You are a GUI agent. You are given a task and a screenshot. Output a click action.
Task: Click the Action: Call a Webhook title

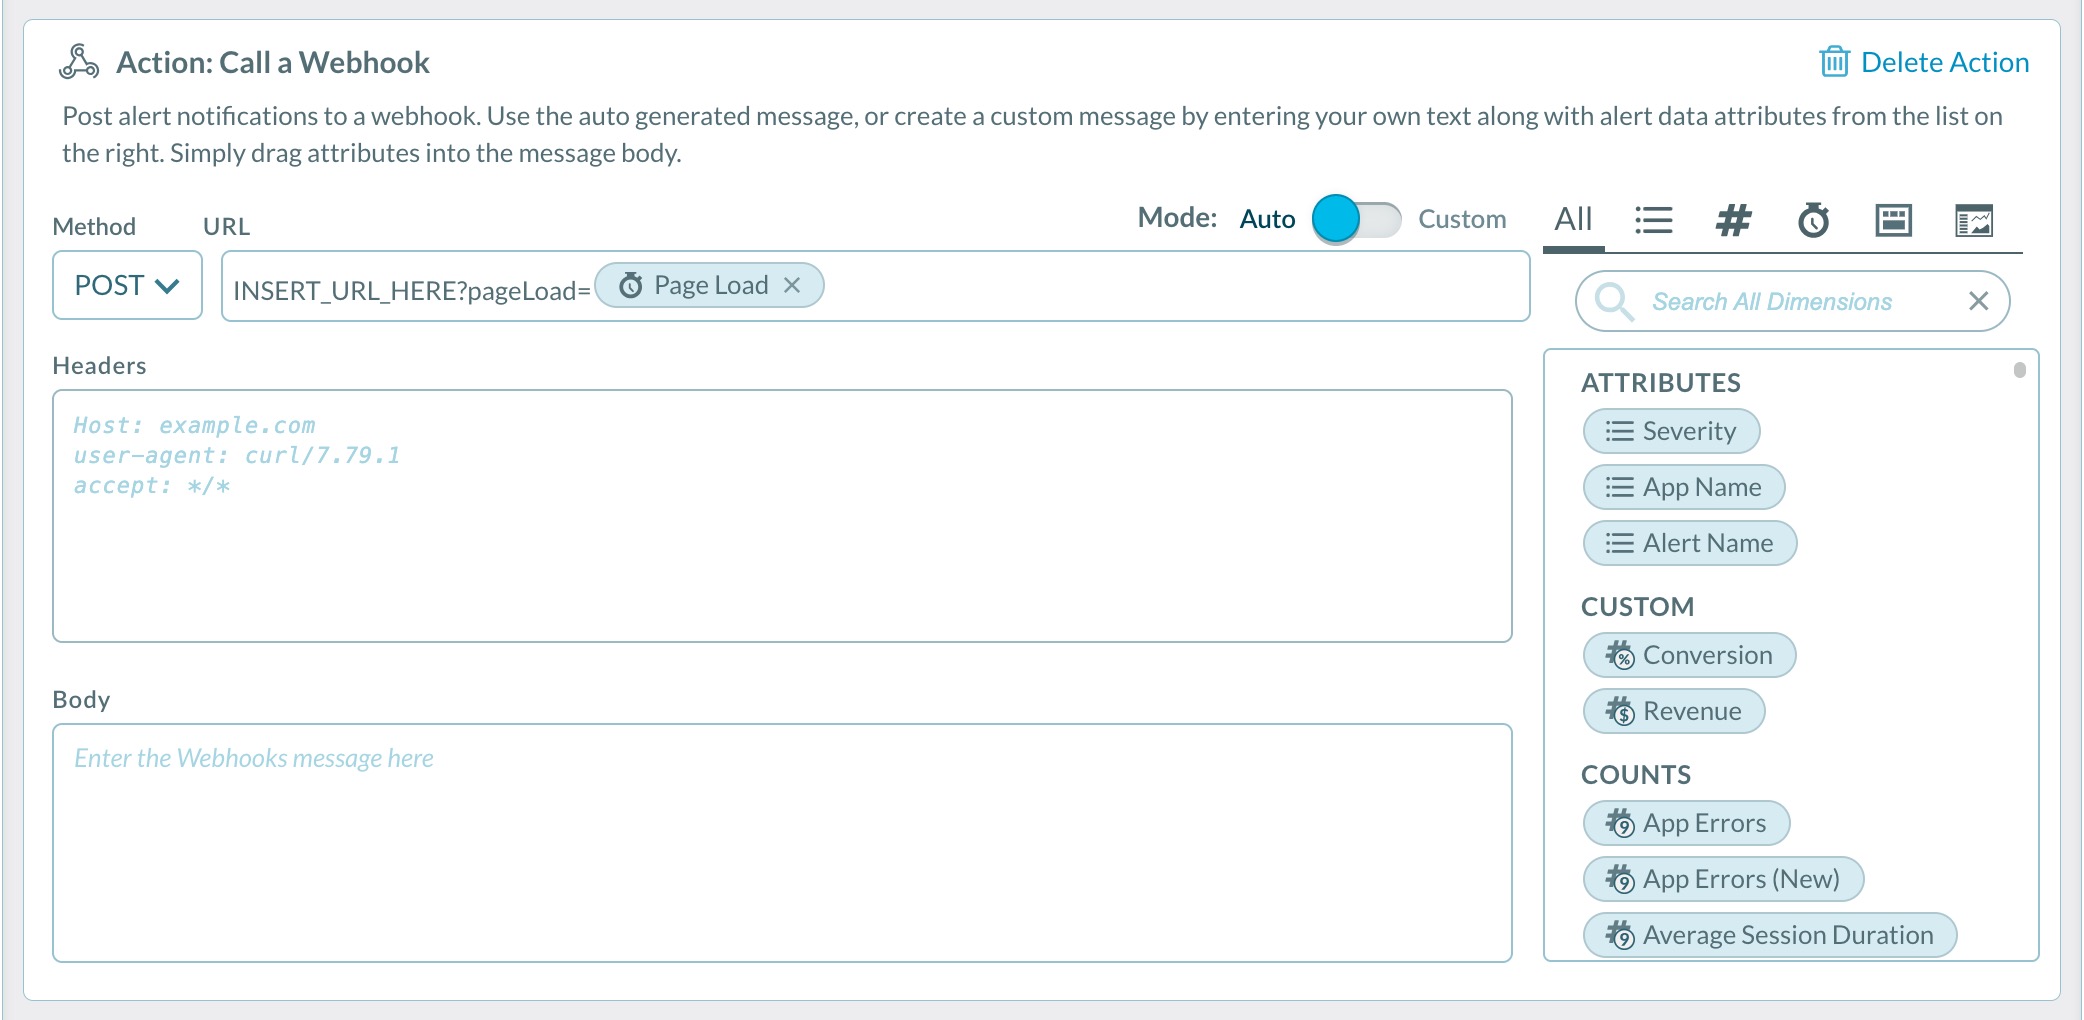point(273,62)
